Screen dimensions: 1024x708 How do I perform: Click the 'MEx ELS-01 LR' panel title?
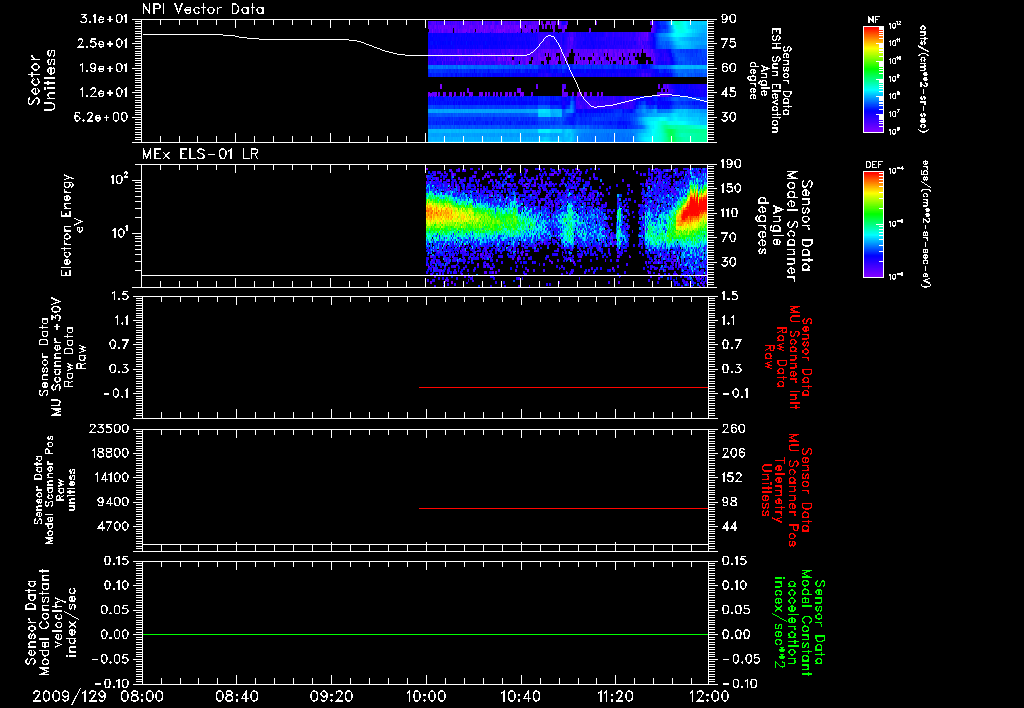coord(200,154)
